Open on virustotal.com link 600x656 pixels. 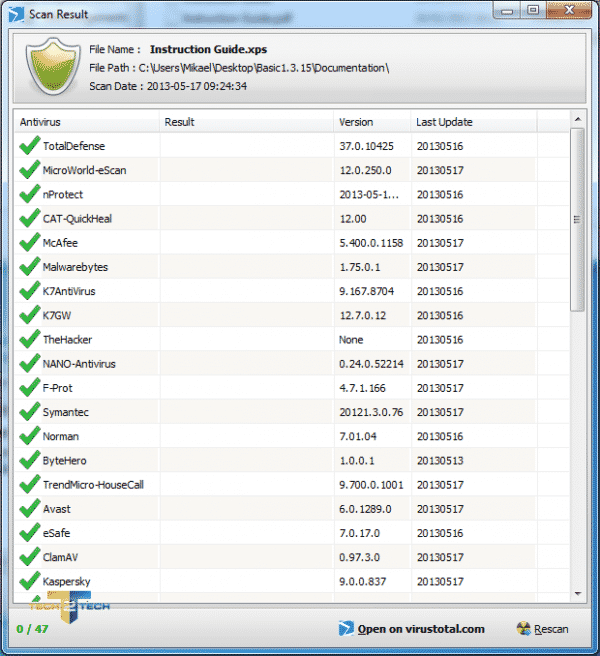pyautogui.click(x=421, y=629)
